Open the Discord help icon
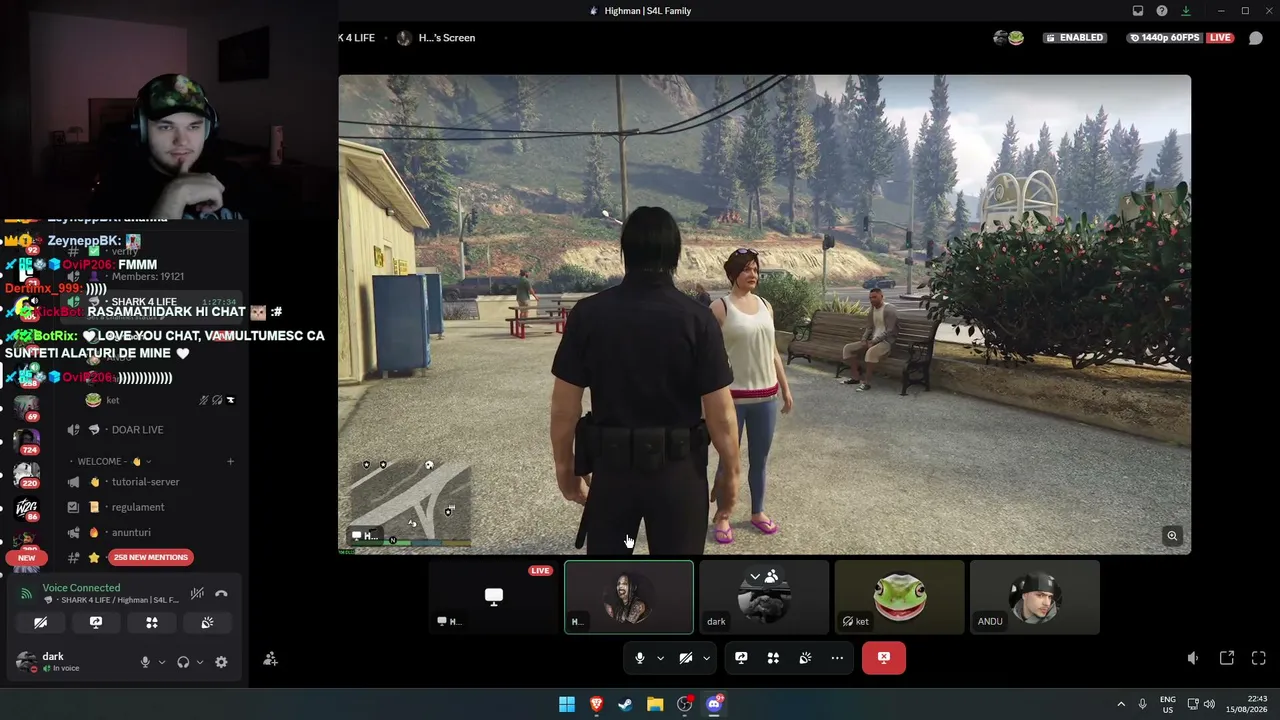This screenshot has width=1280, height=720. (x=1162, y=11)
